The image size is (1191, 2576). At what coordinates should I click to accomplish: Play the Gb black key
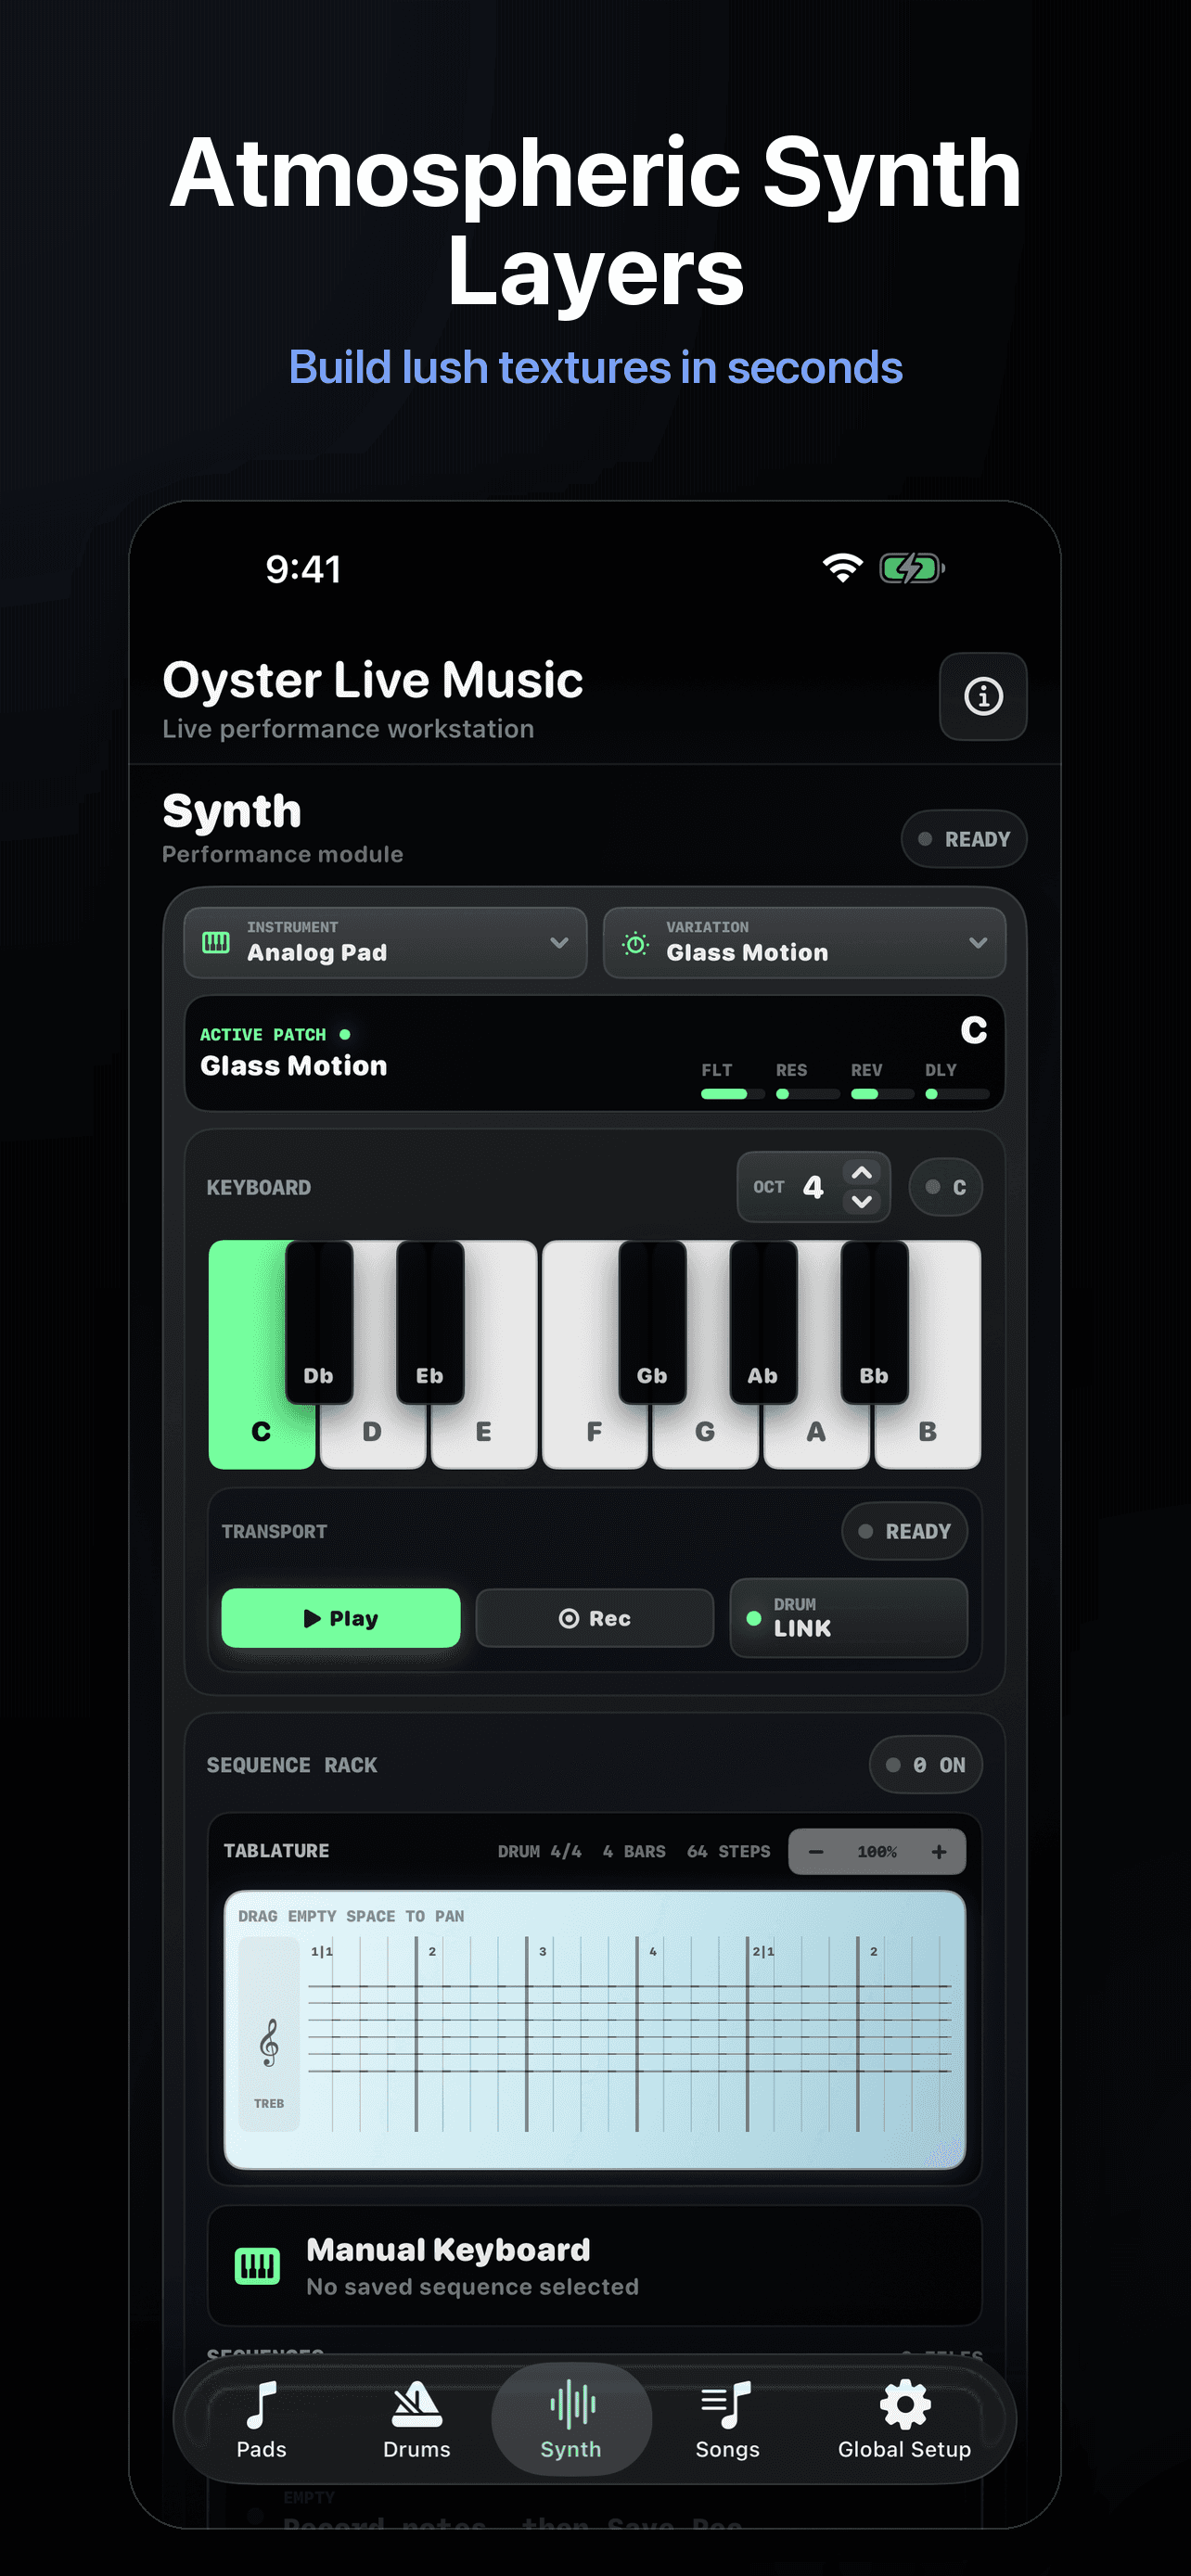[652, 1322]
